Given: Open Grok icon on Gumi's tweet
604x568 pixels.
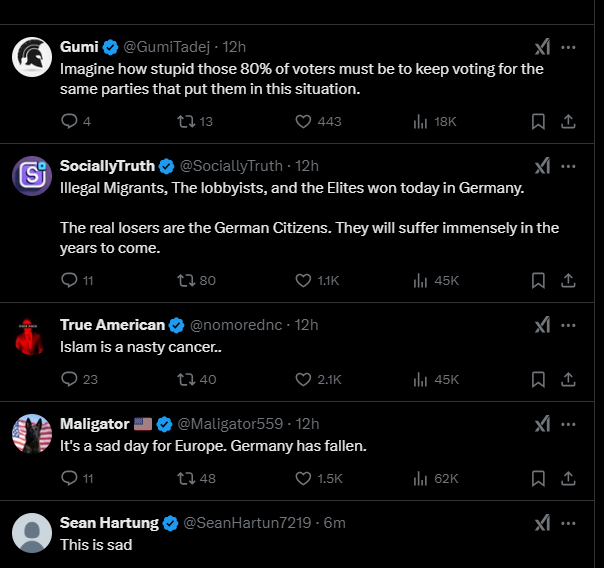Looking at the screenshot, I should click(541, 47).
